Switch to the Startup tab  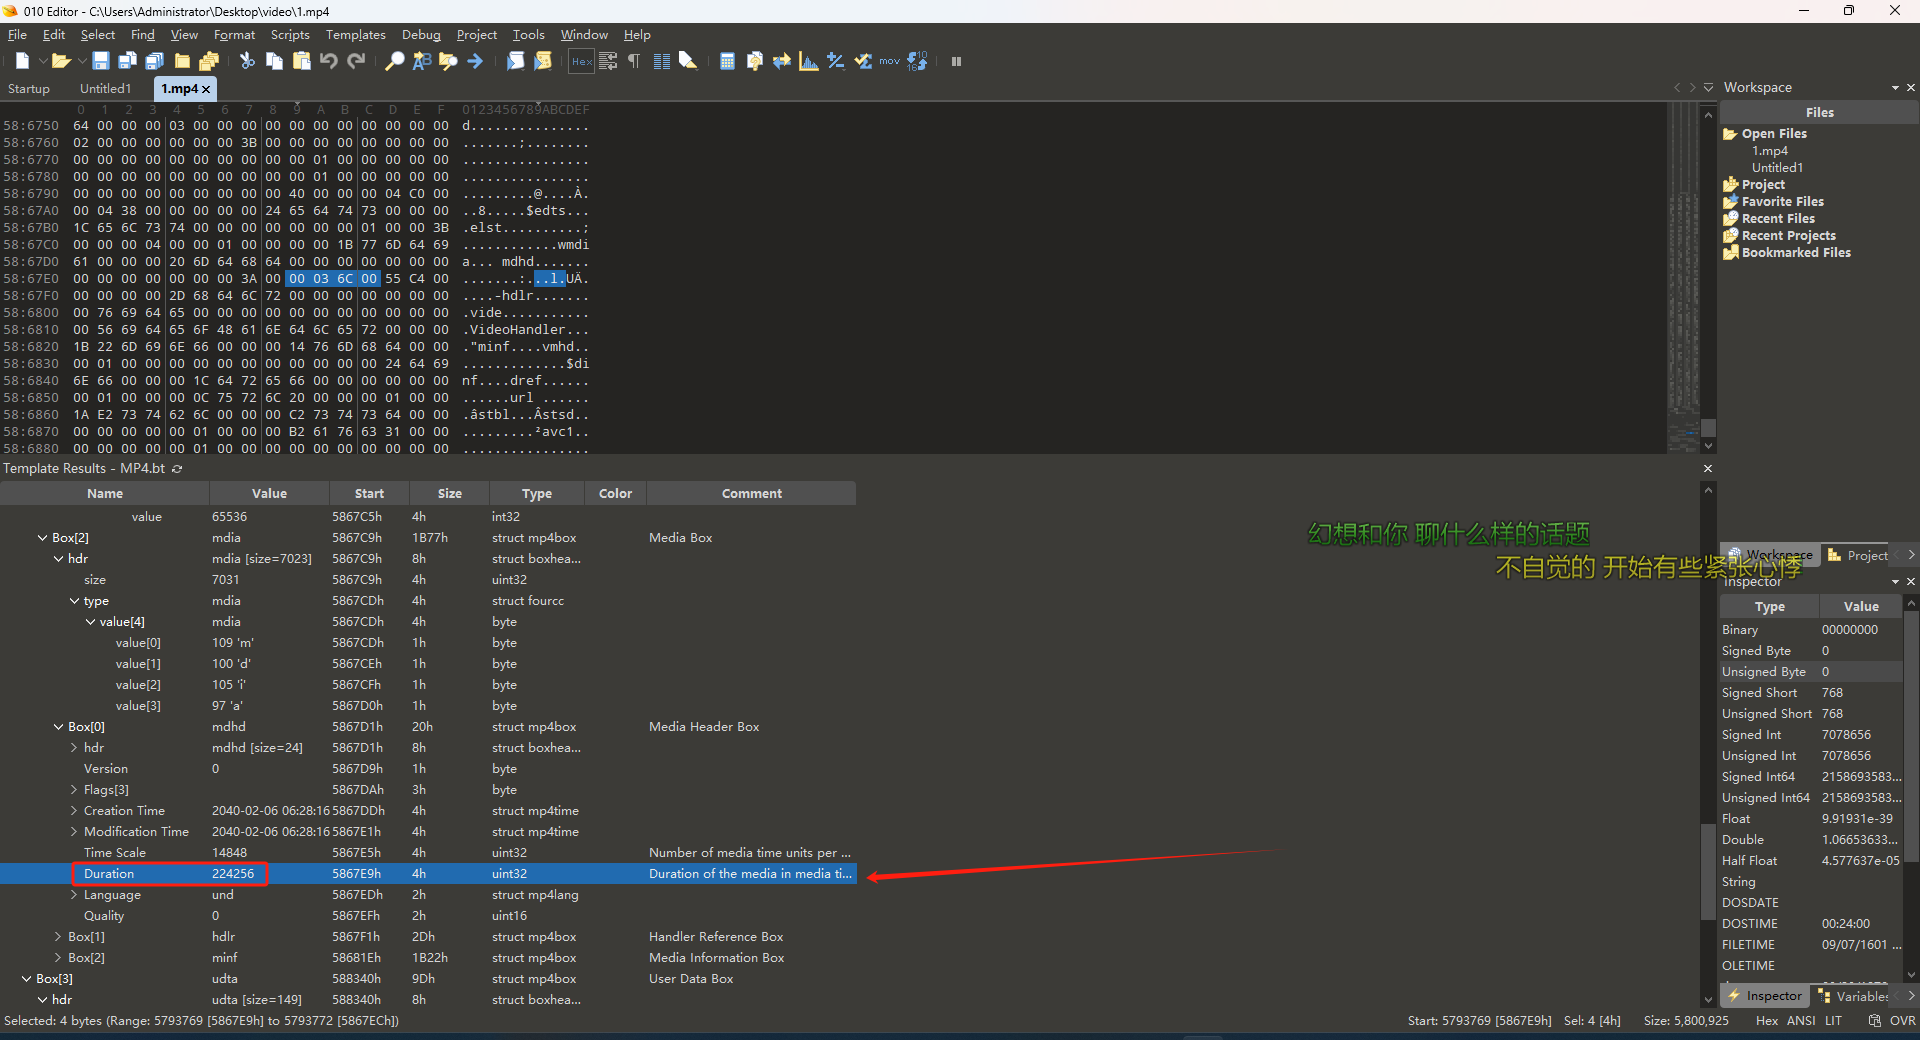29,89
